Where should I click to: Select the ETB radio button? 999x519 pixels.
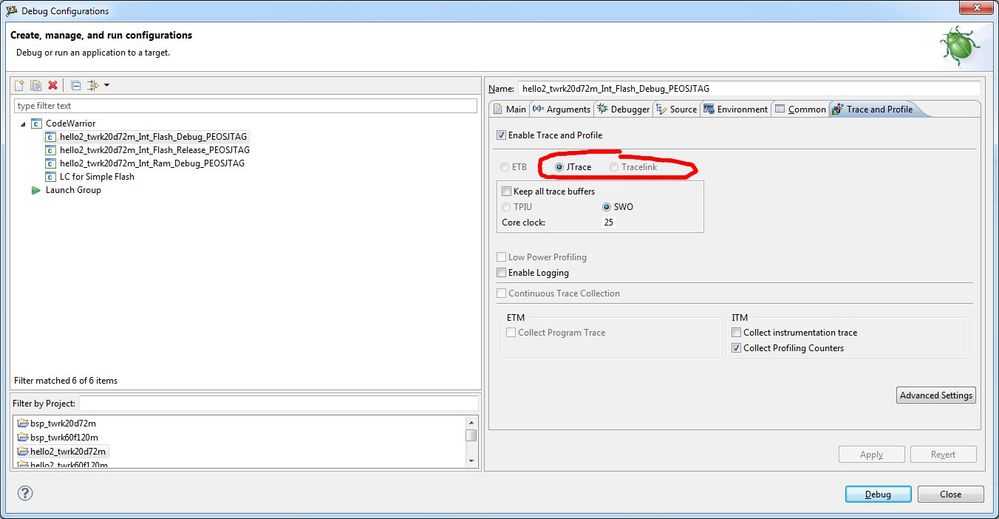click(505, 167)
